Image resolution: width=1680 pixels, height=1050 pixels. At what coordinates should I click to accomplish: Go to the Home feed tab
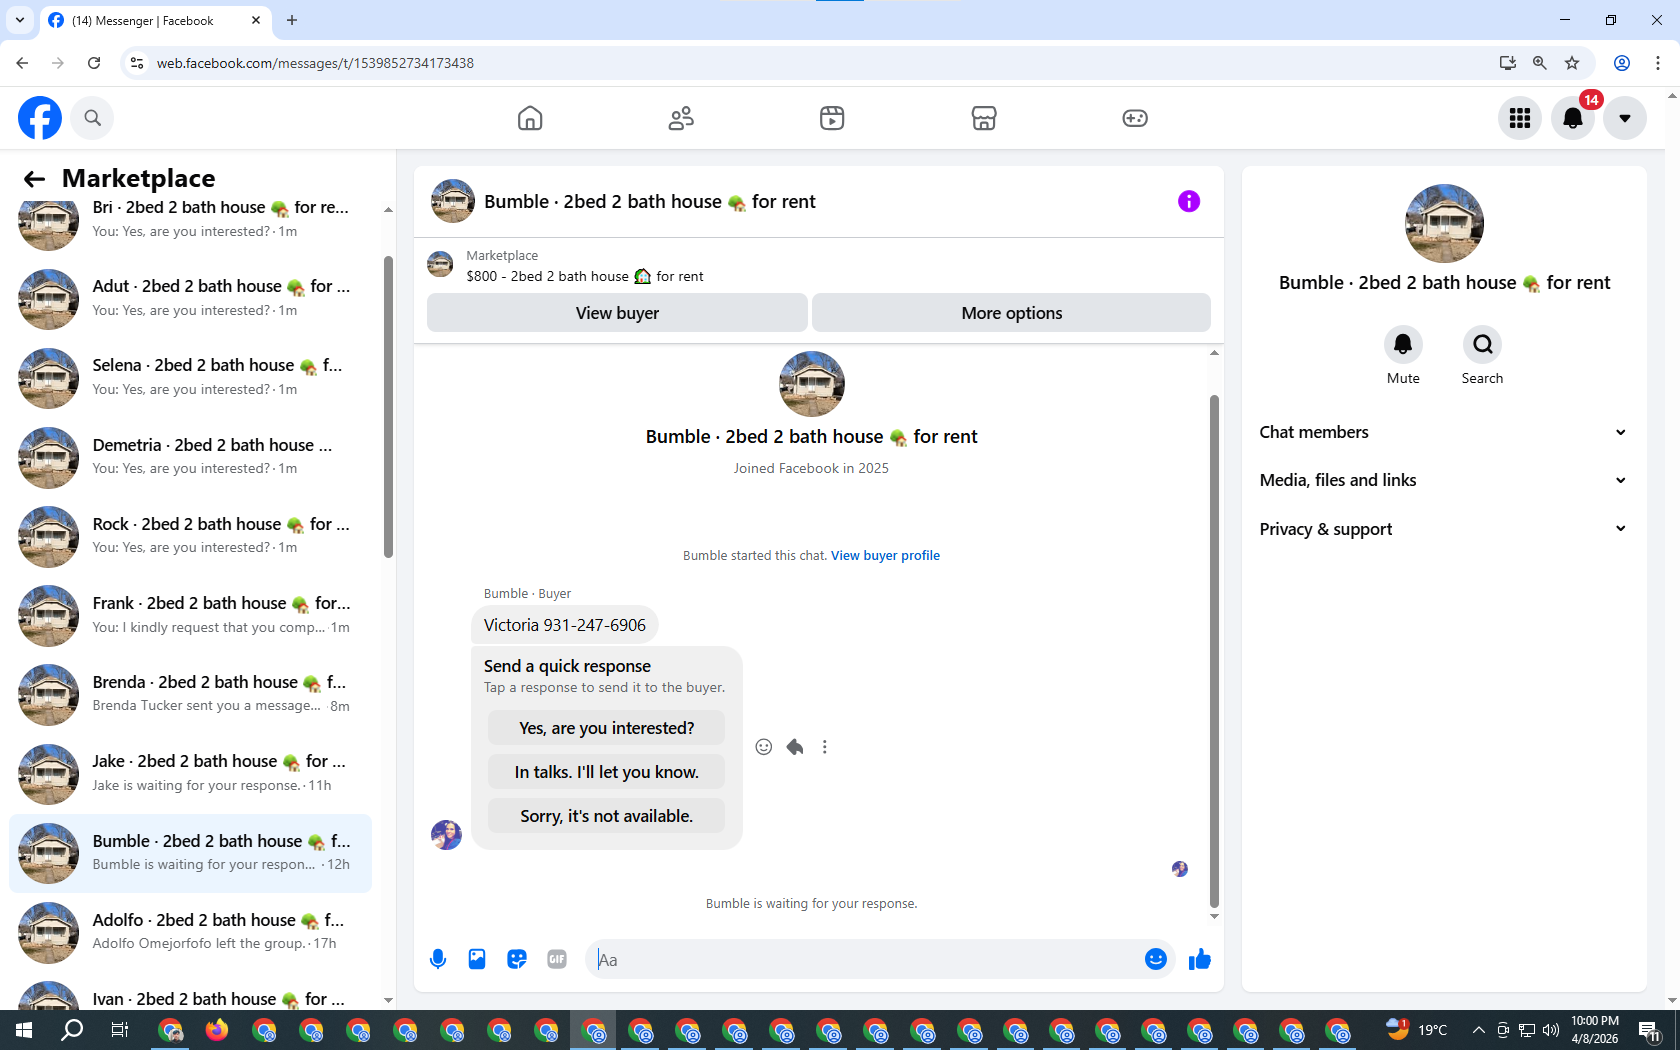pyautogui.click(x=530, y=118)
